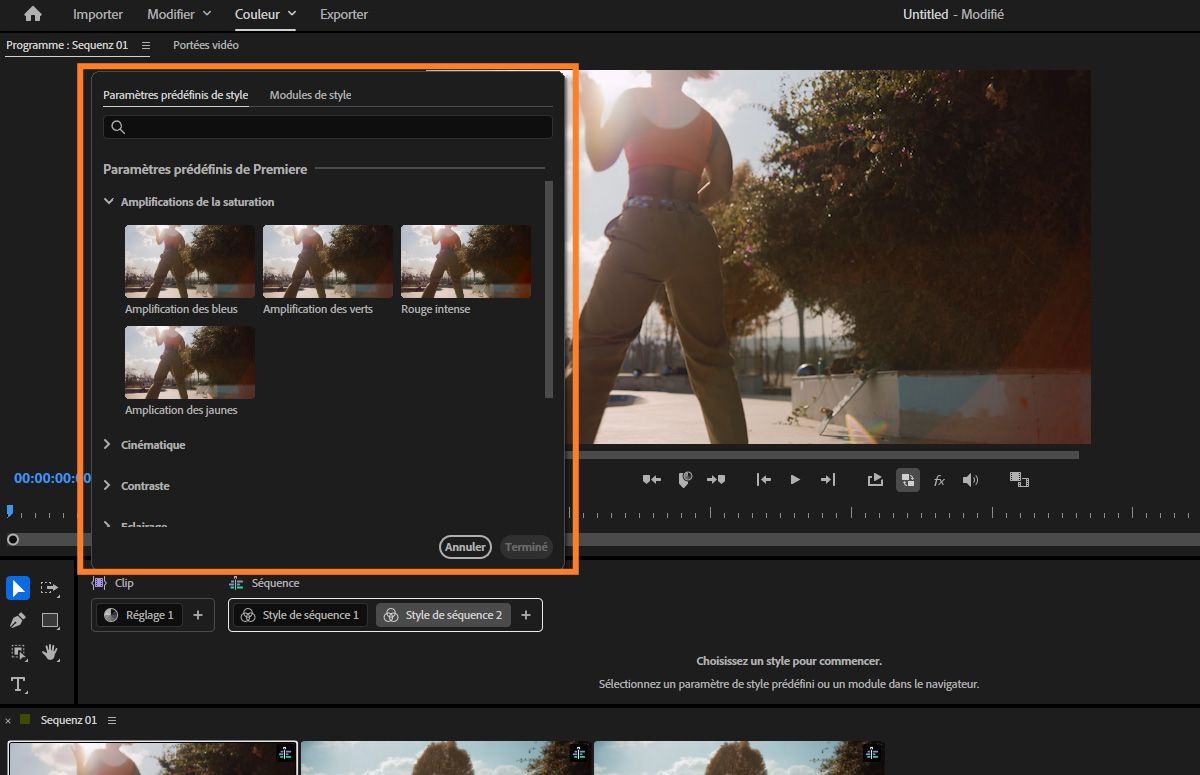Collapse Amplifications de la saturation group
This screenshot has width=1200, height=775.
[108, 202]
